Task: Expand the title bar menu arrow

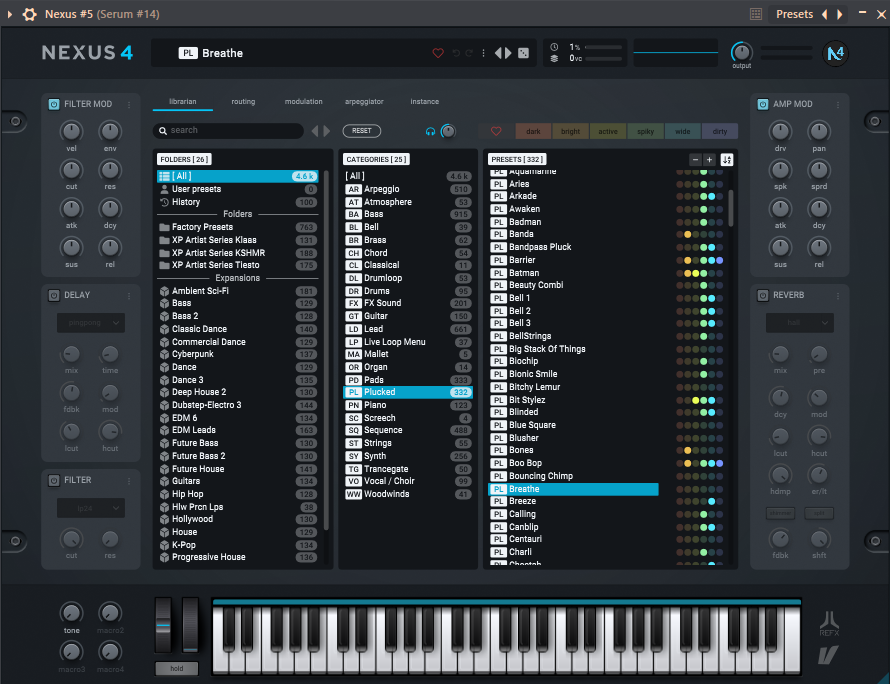Action: point(10,14)
